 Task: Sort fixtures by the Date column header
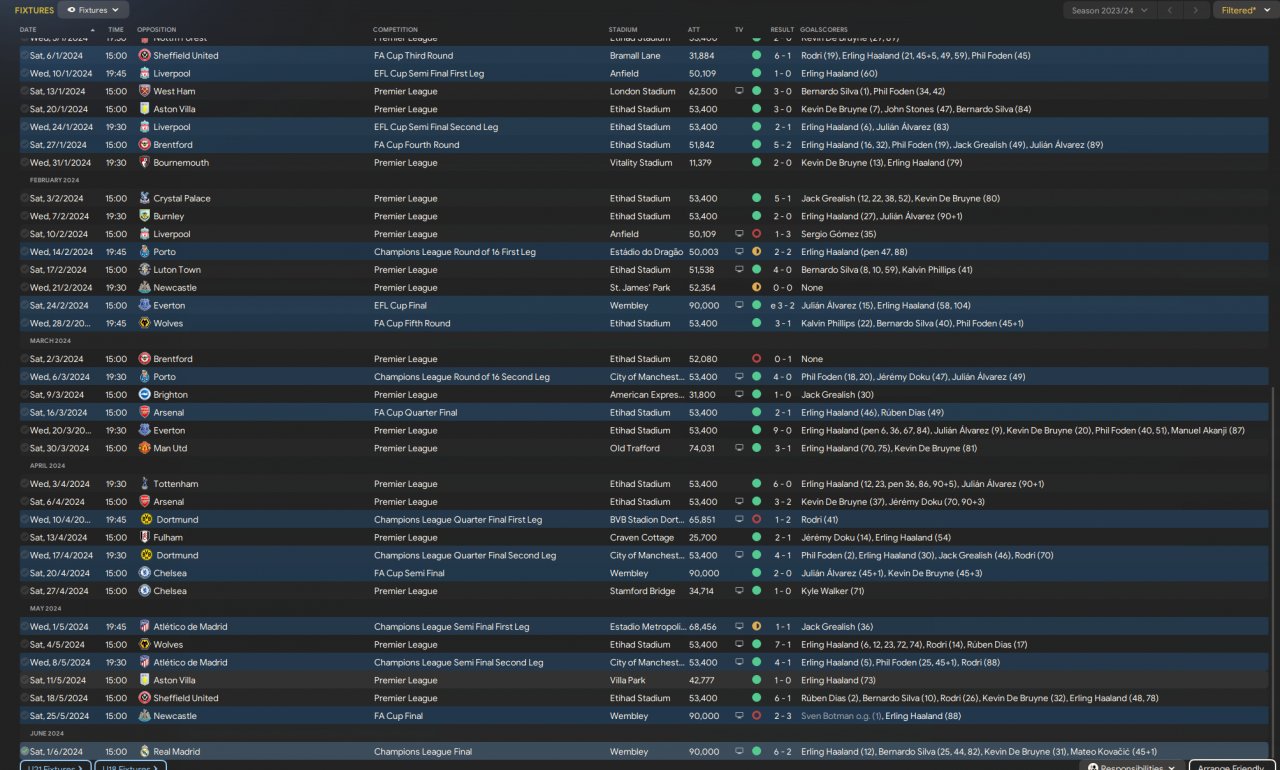(28, 30)
